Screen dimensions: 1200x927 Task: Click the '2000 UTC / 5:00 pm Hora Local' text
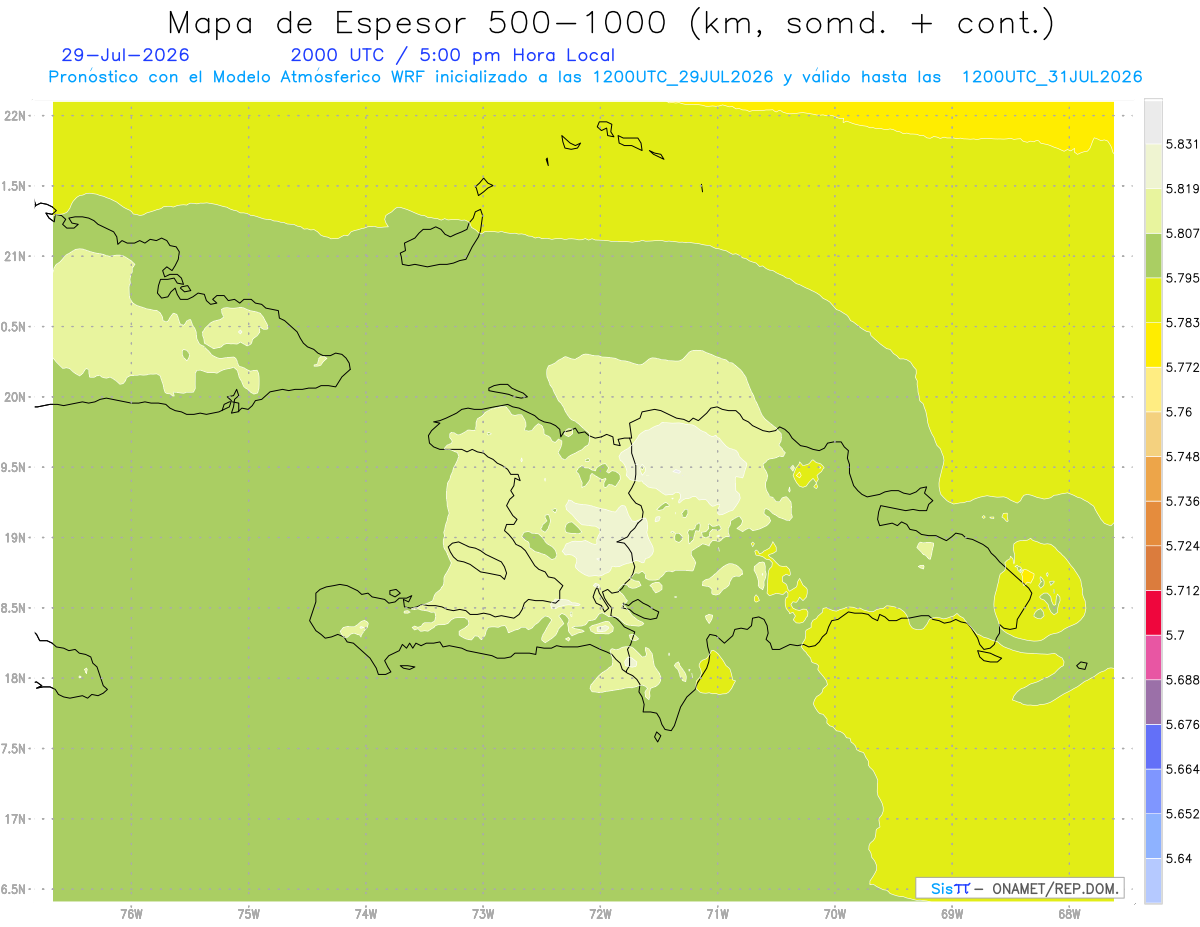coord(453,56)
